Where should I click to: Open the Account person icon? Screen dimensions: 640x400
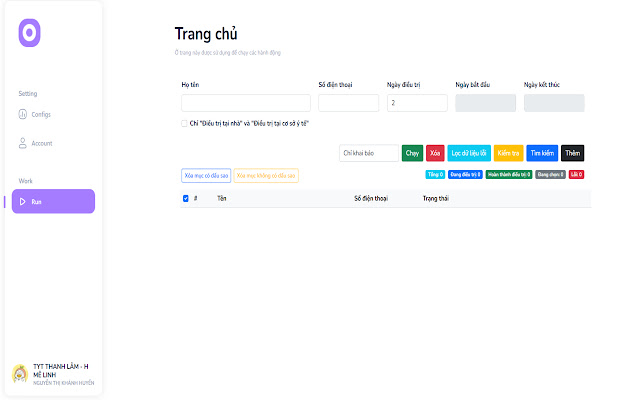coord(22,143)
